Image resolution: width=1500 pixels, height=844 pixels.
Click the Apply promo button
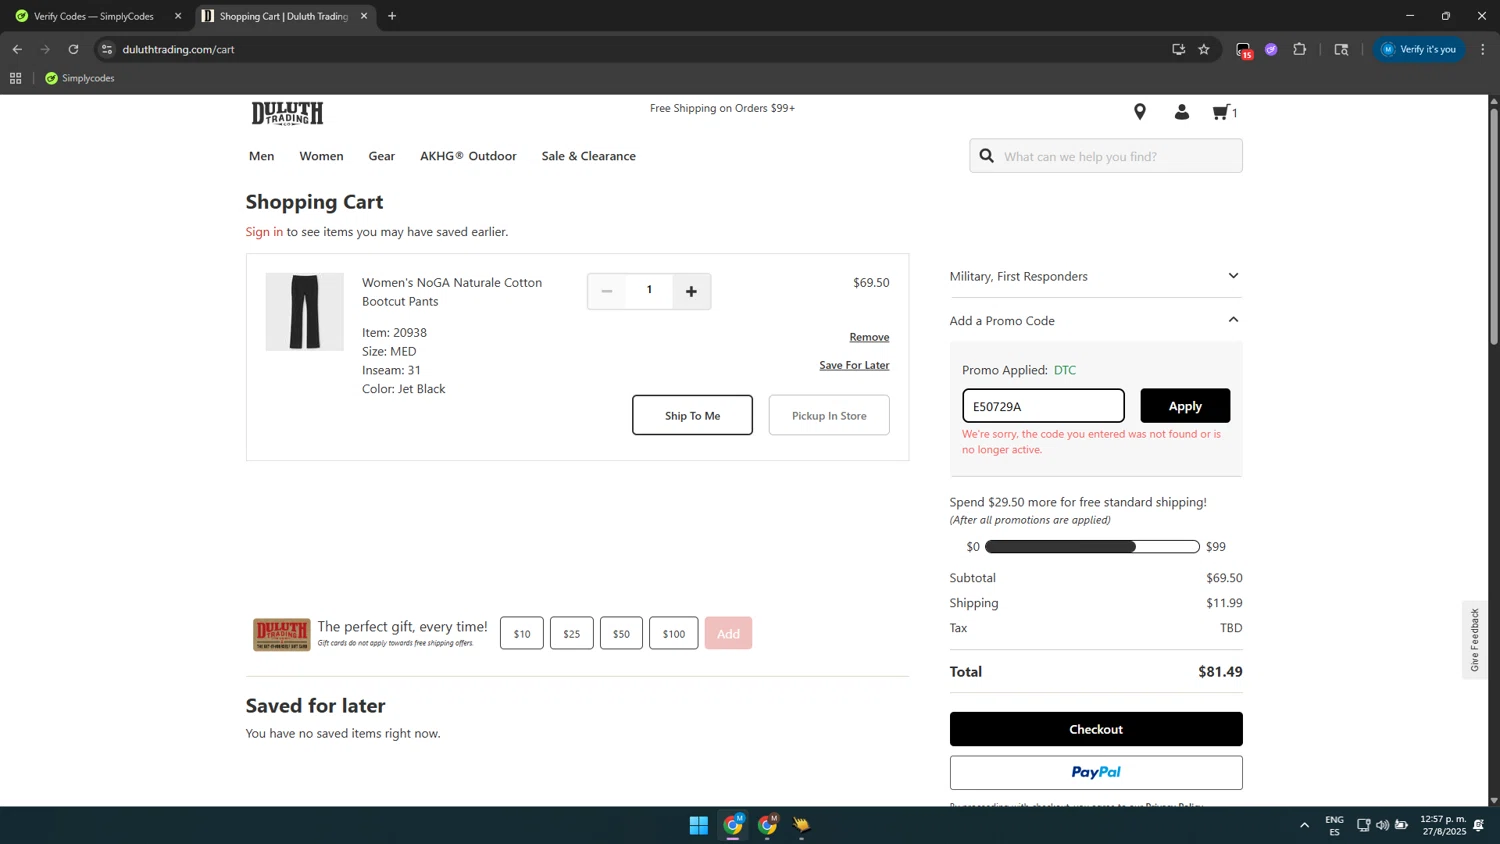(1185, 406)
